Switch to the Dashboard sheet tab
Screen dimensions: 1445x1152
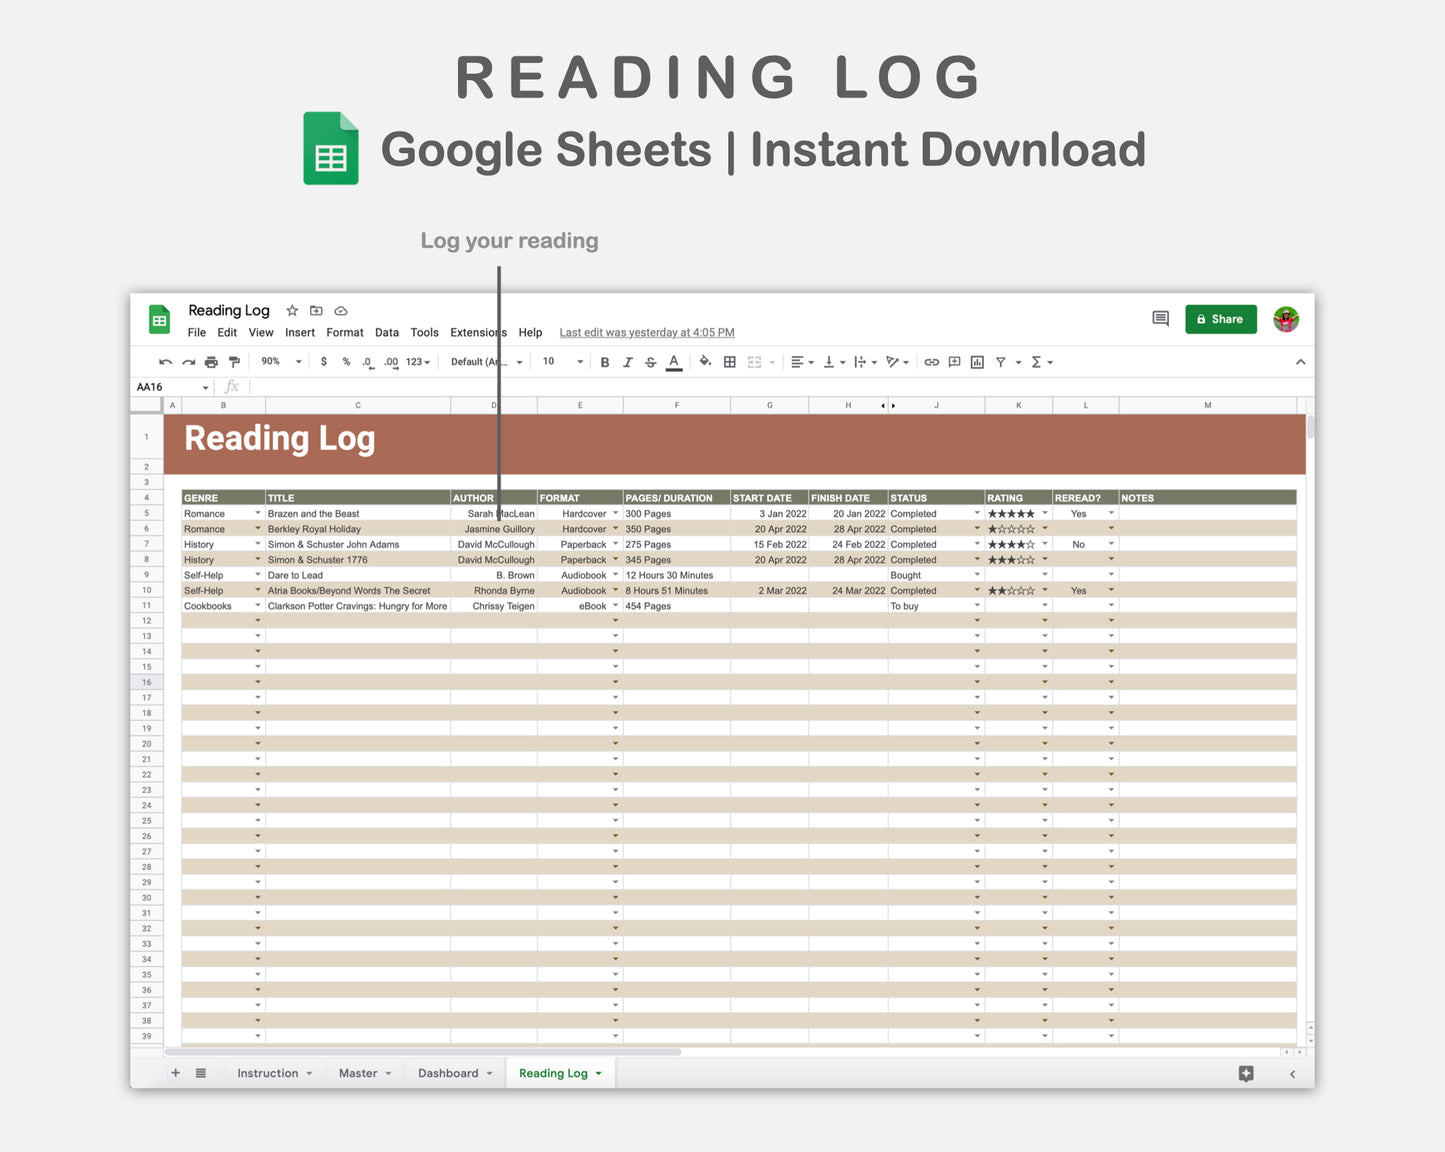(447, 1072)
